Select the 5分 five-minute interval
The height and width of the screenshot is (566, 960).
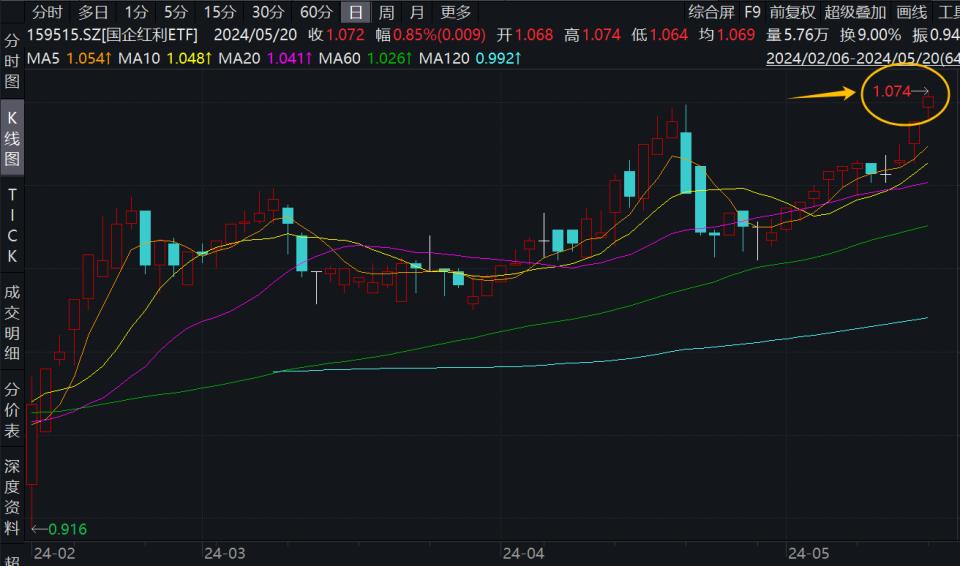(x=176, y=12)
